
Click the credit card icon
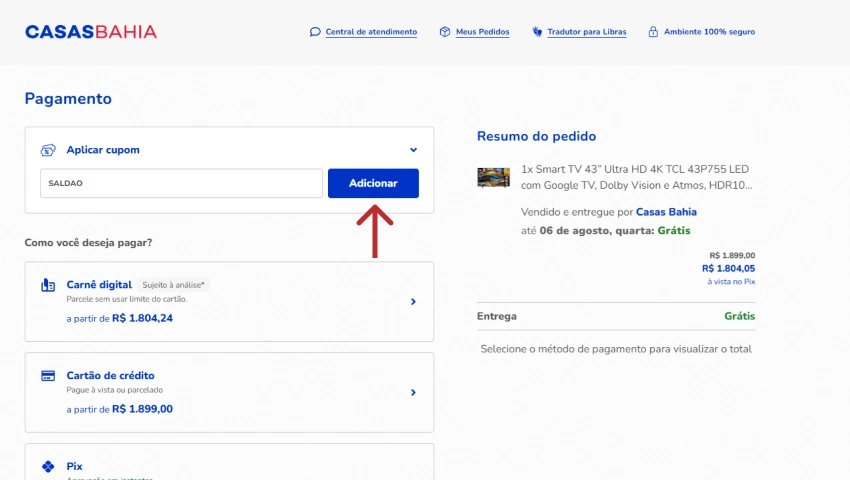click(x=48, y=376)
